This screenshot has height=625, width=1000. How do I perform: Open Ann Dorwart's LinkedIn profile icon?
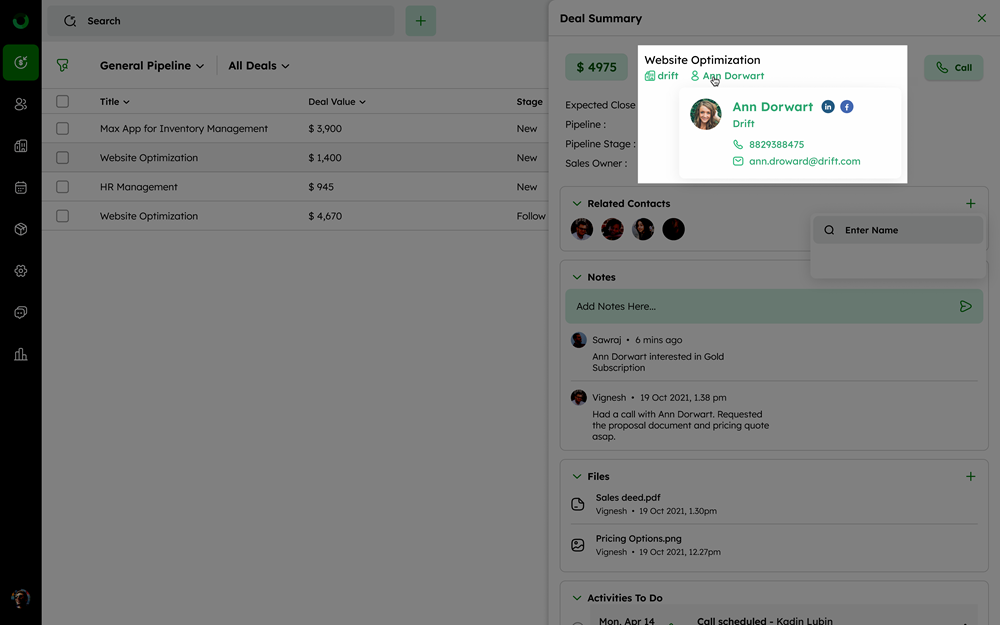point(828,107)
